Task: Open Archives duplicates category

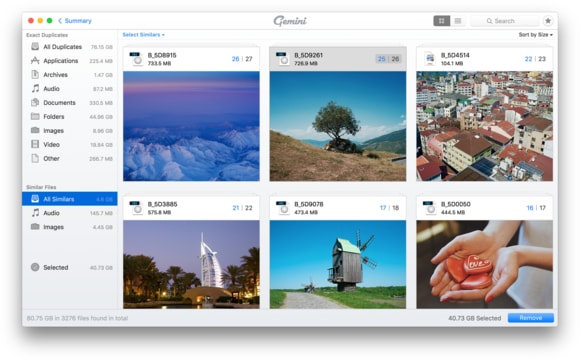Action: coord(70,75)
